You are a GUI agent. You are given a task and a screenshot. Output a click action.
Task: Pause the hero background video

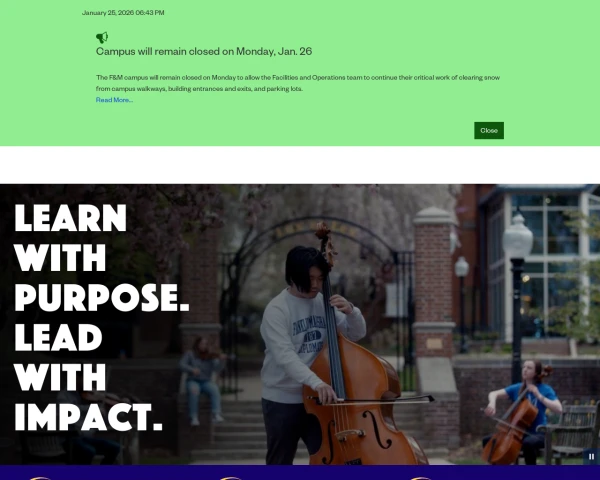point(591,456)
